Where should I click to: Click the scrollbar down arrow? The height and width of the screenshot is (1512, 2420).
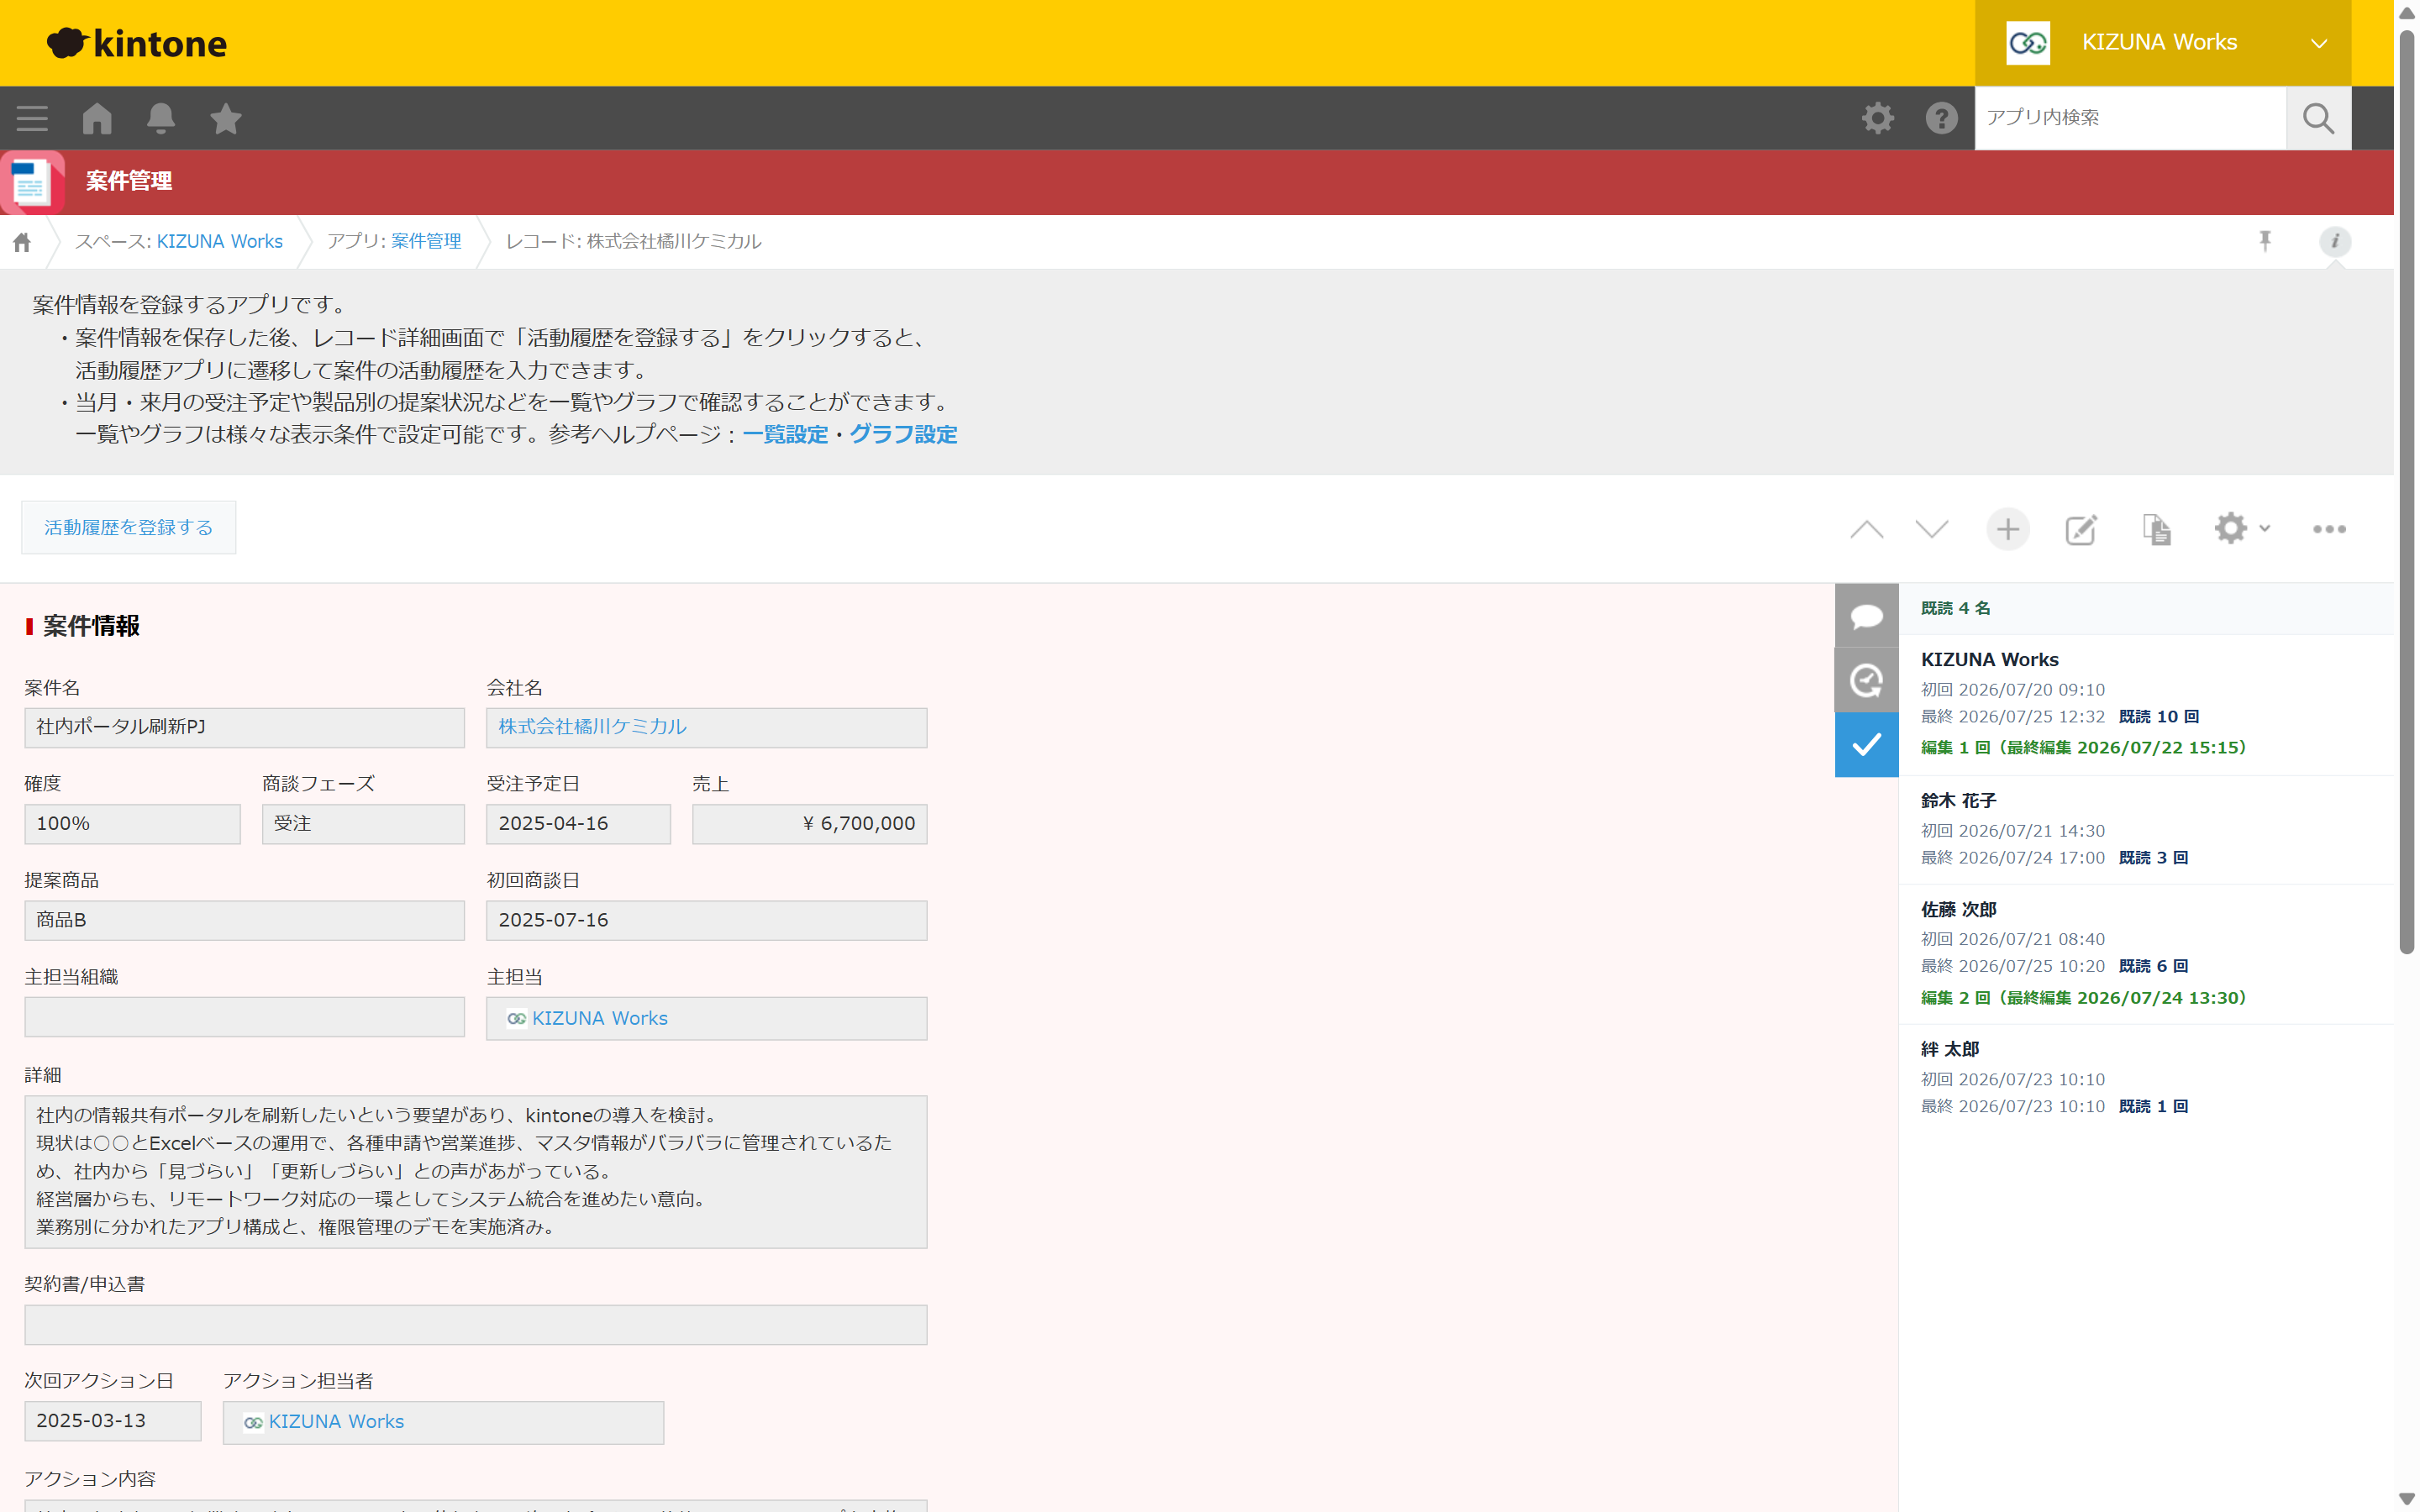tap(2407, 1499)
